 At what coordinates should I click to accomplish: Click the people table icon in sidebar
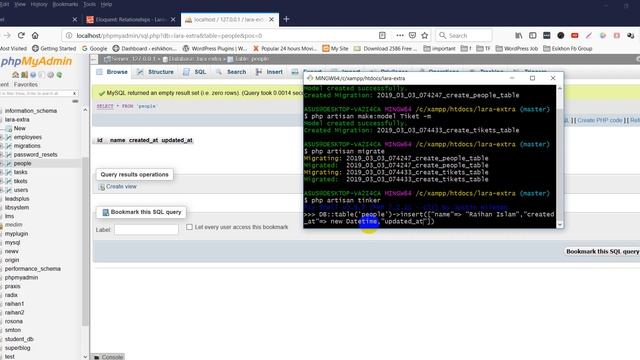tap(8, 163)
